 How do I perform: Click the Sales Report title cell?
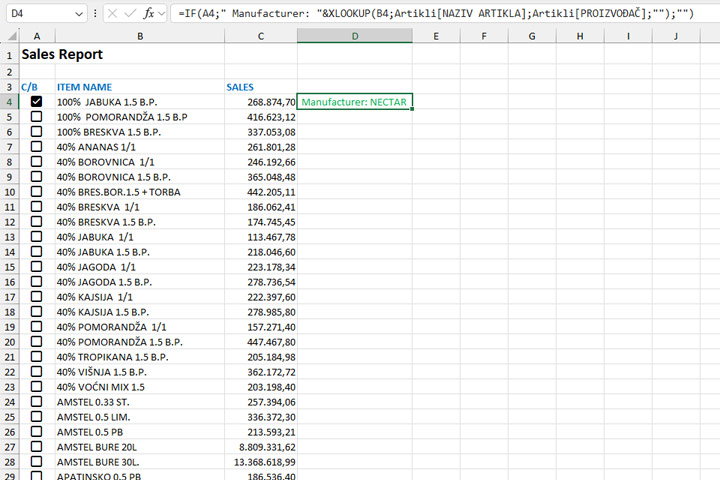(62, 55)
